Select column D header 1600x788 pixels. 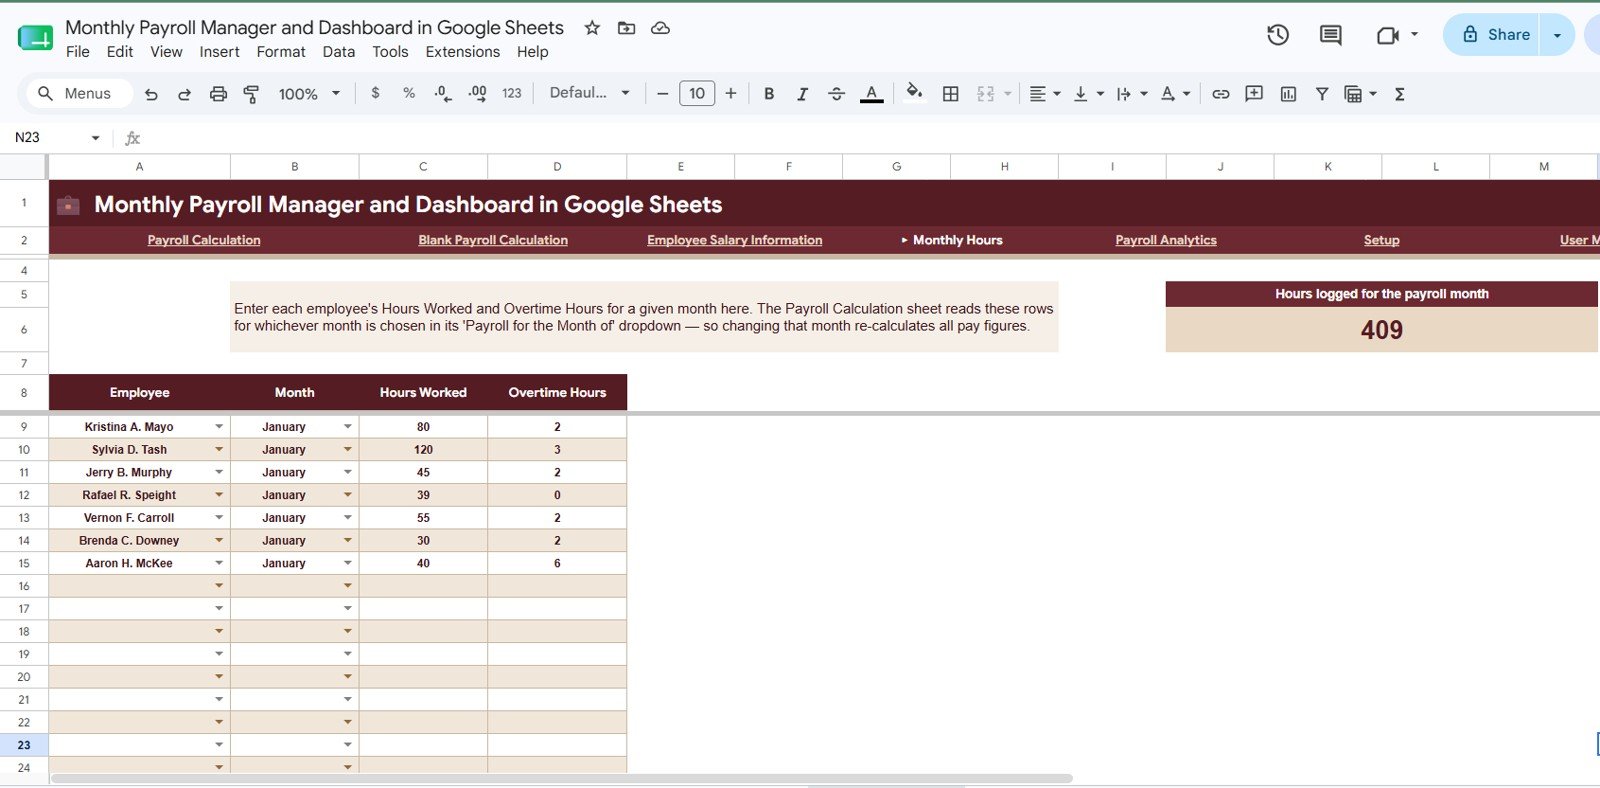557,167
